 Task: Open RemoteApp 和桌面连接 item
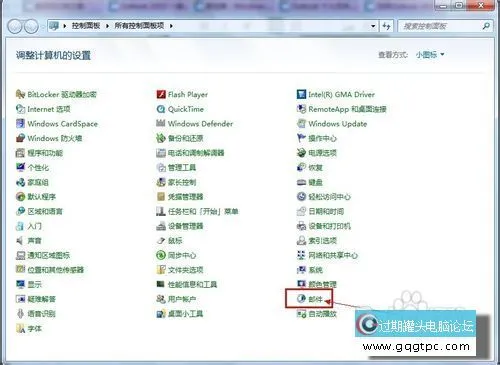[x=342, y=109]
